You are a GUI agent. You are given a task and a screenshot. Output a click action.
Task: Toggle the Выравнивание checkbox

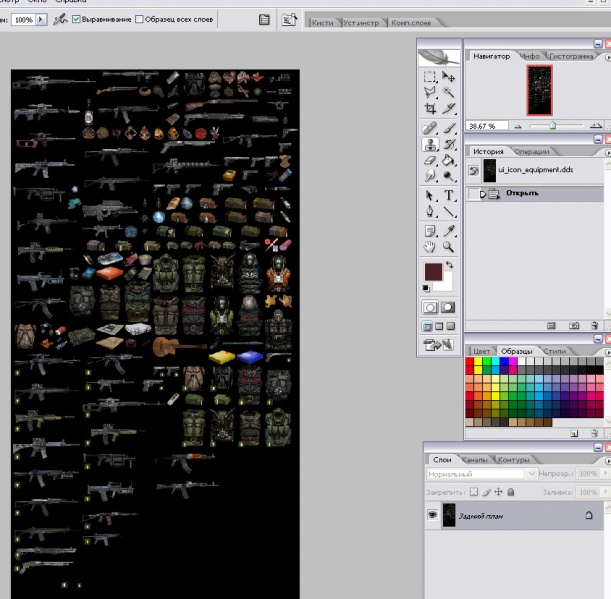[x=76, y=19]
